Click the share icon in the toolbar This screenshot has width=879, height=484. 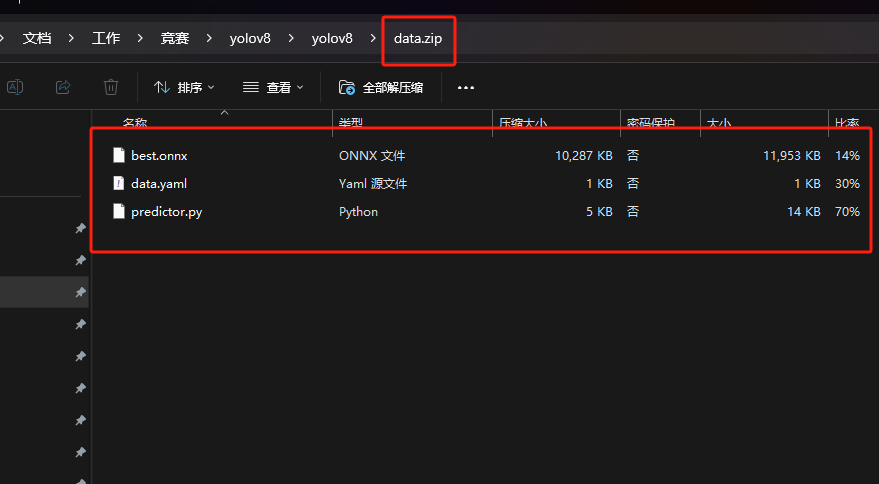click(63, 88)
